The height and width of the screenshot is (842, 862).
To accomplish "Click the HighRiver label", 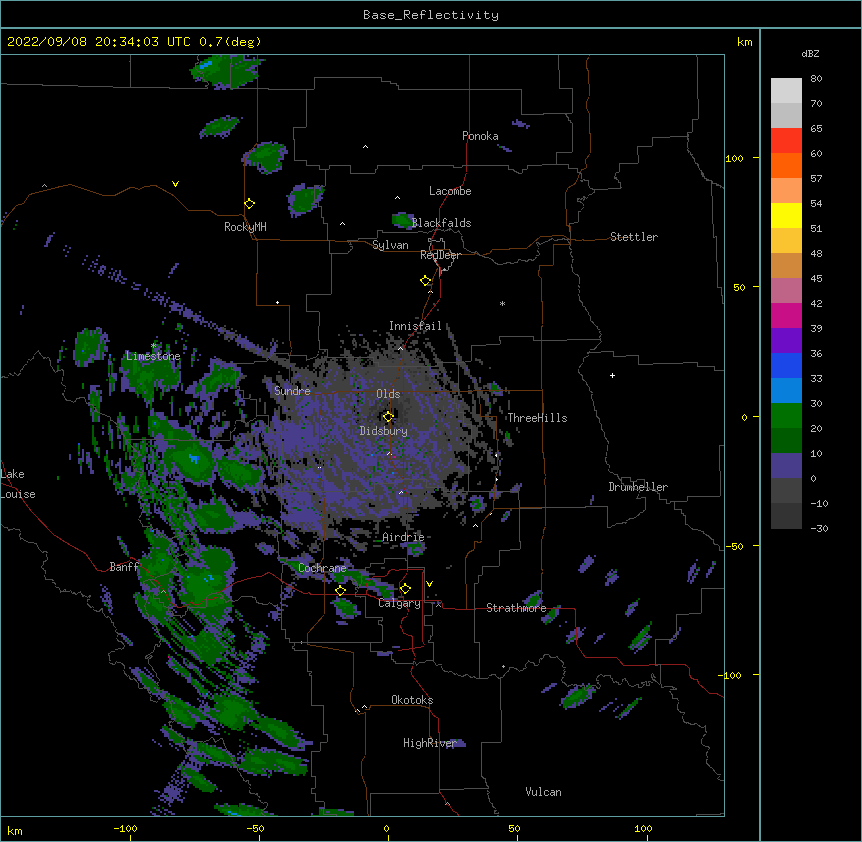I will [x=430, y=743].
